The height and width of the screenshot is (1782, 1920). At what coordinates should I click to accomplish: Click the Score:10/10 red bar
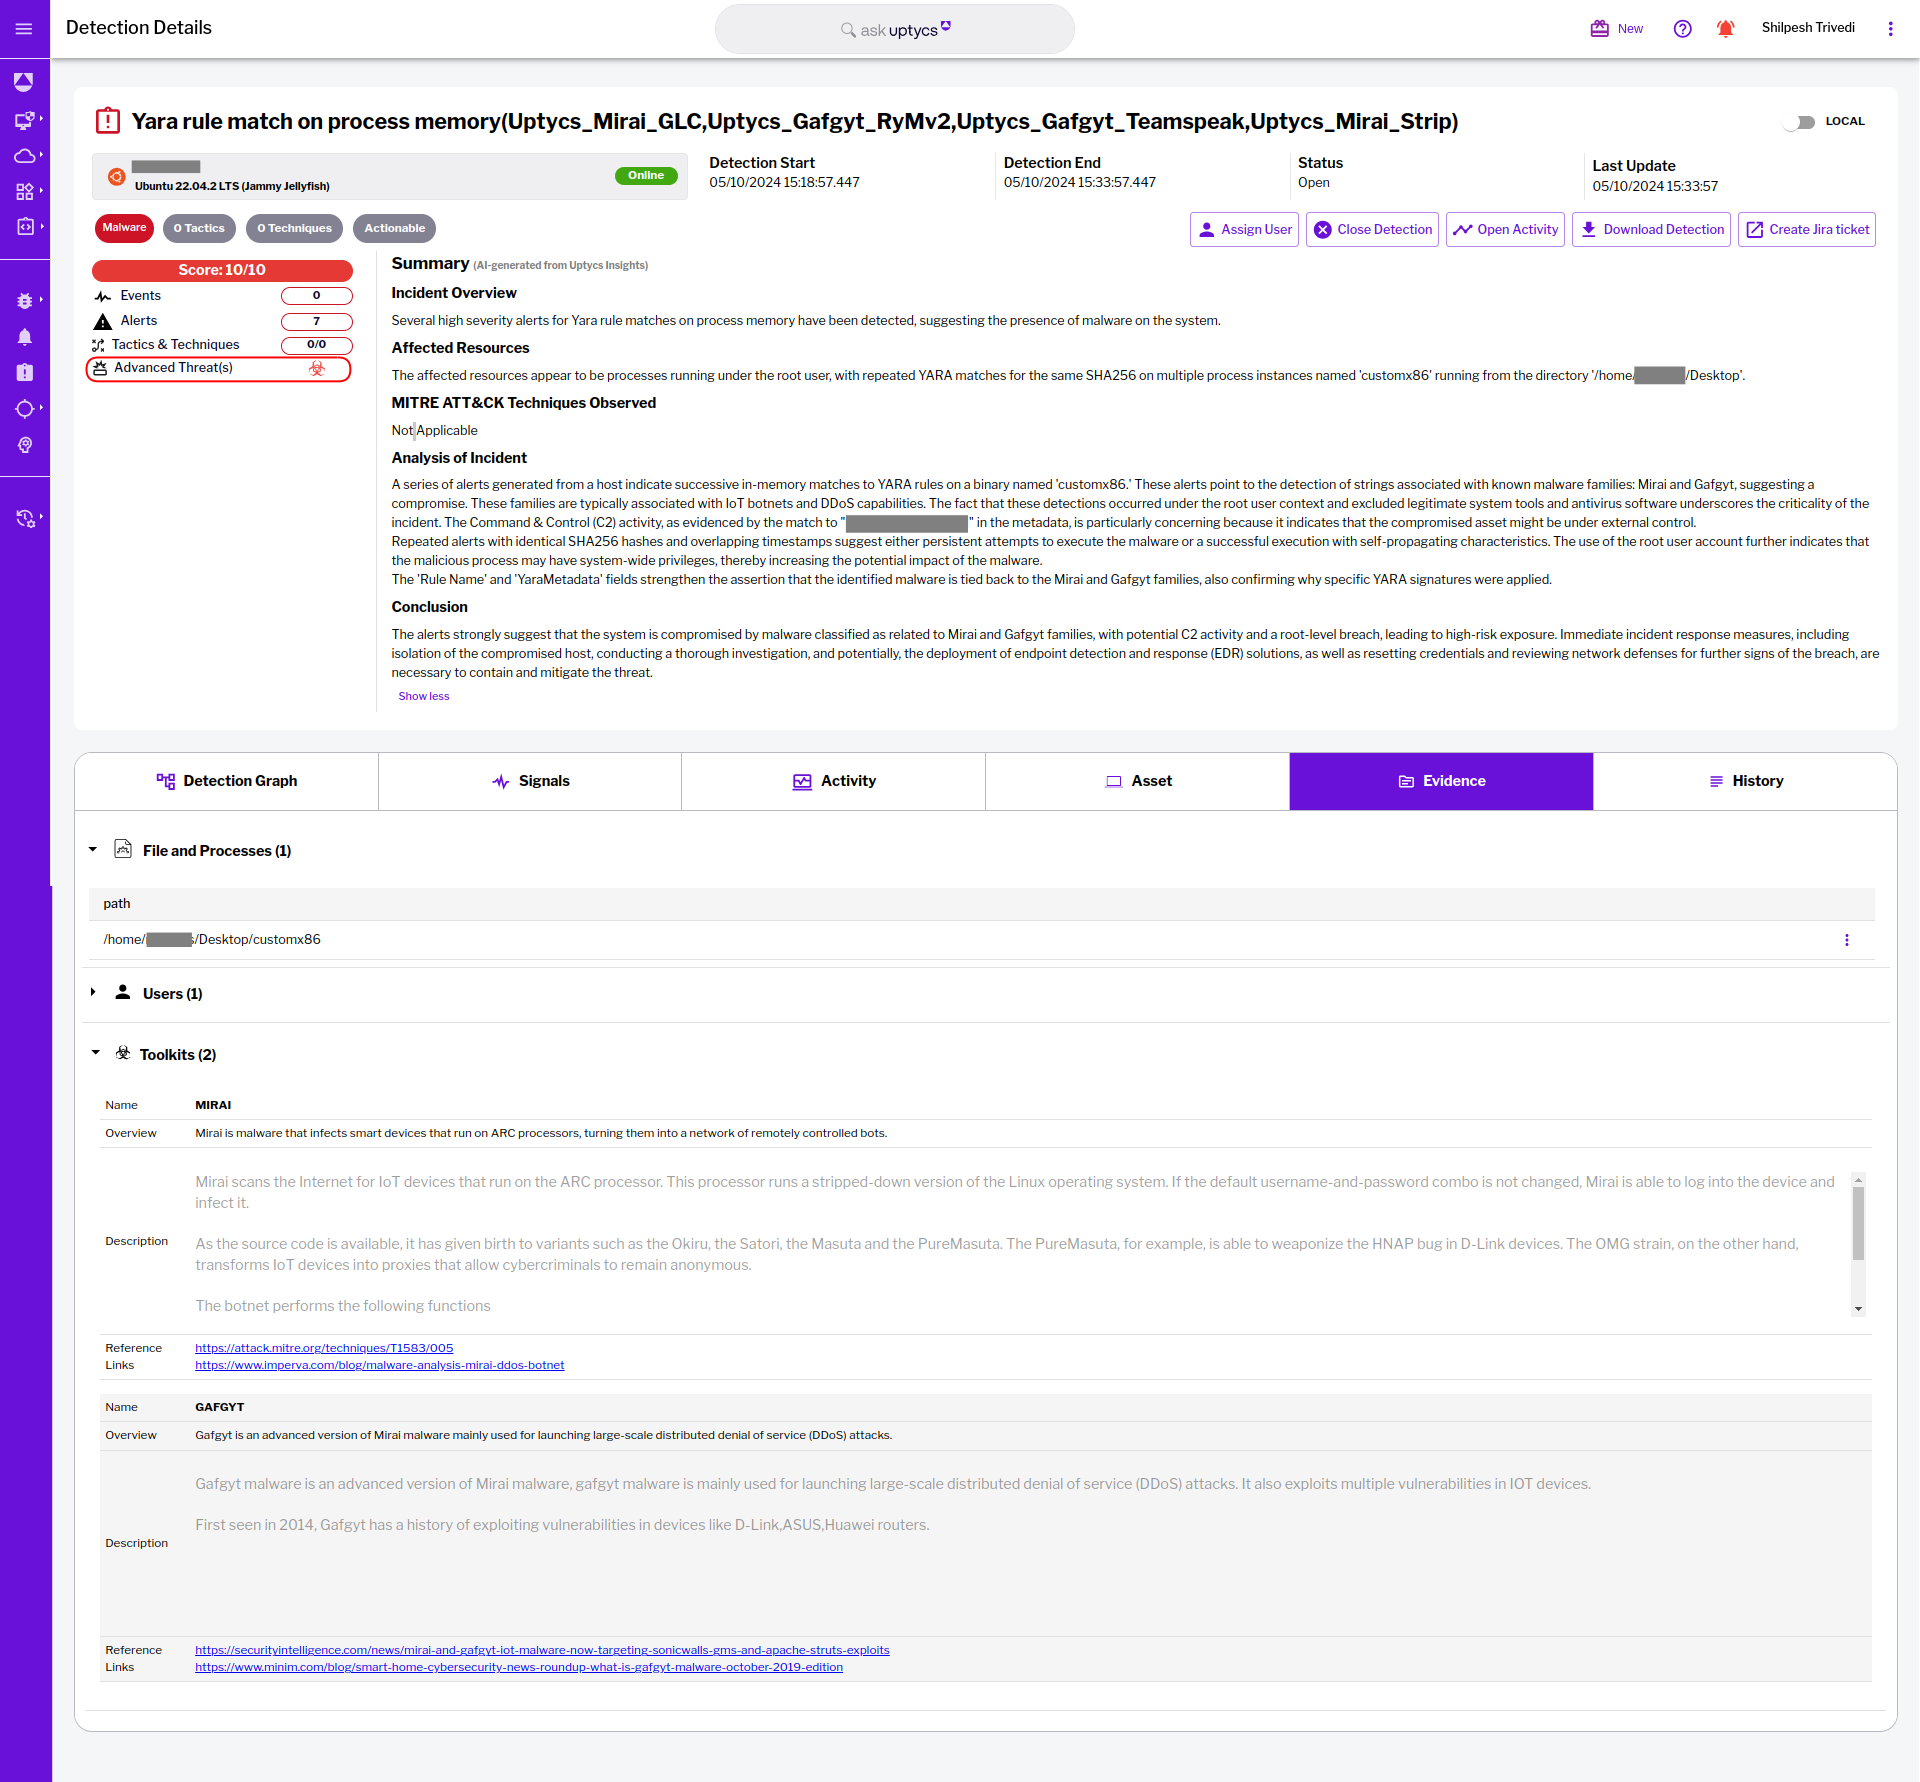pyautogui.click(x=222, y=270)
